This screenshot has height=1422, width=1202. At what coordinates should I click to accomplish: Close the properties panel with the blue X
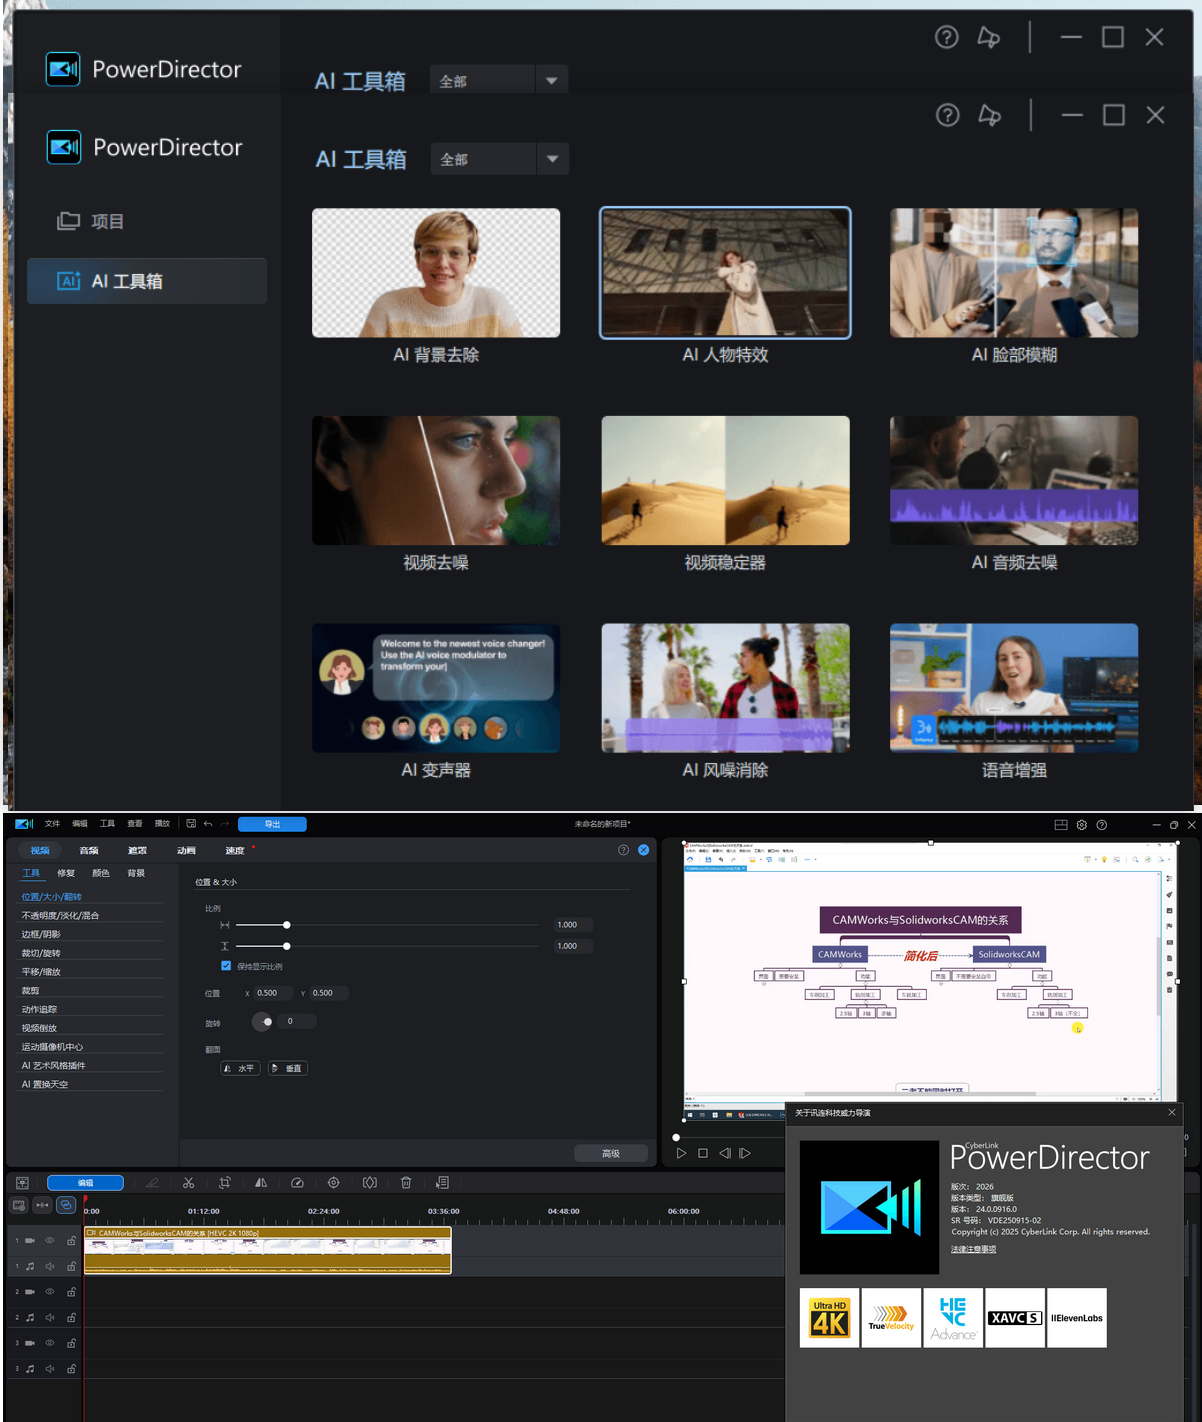(x=644, y=850)
